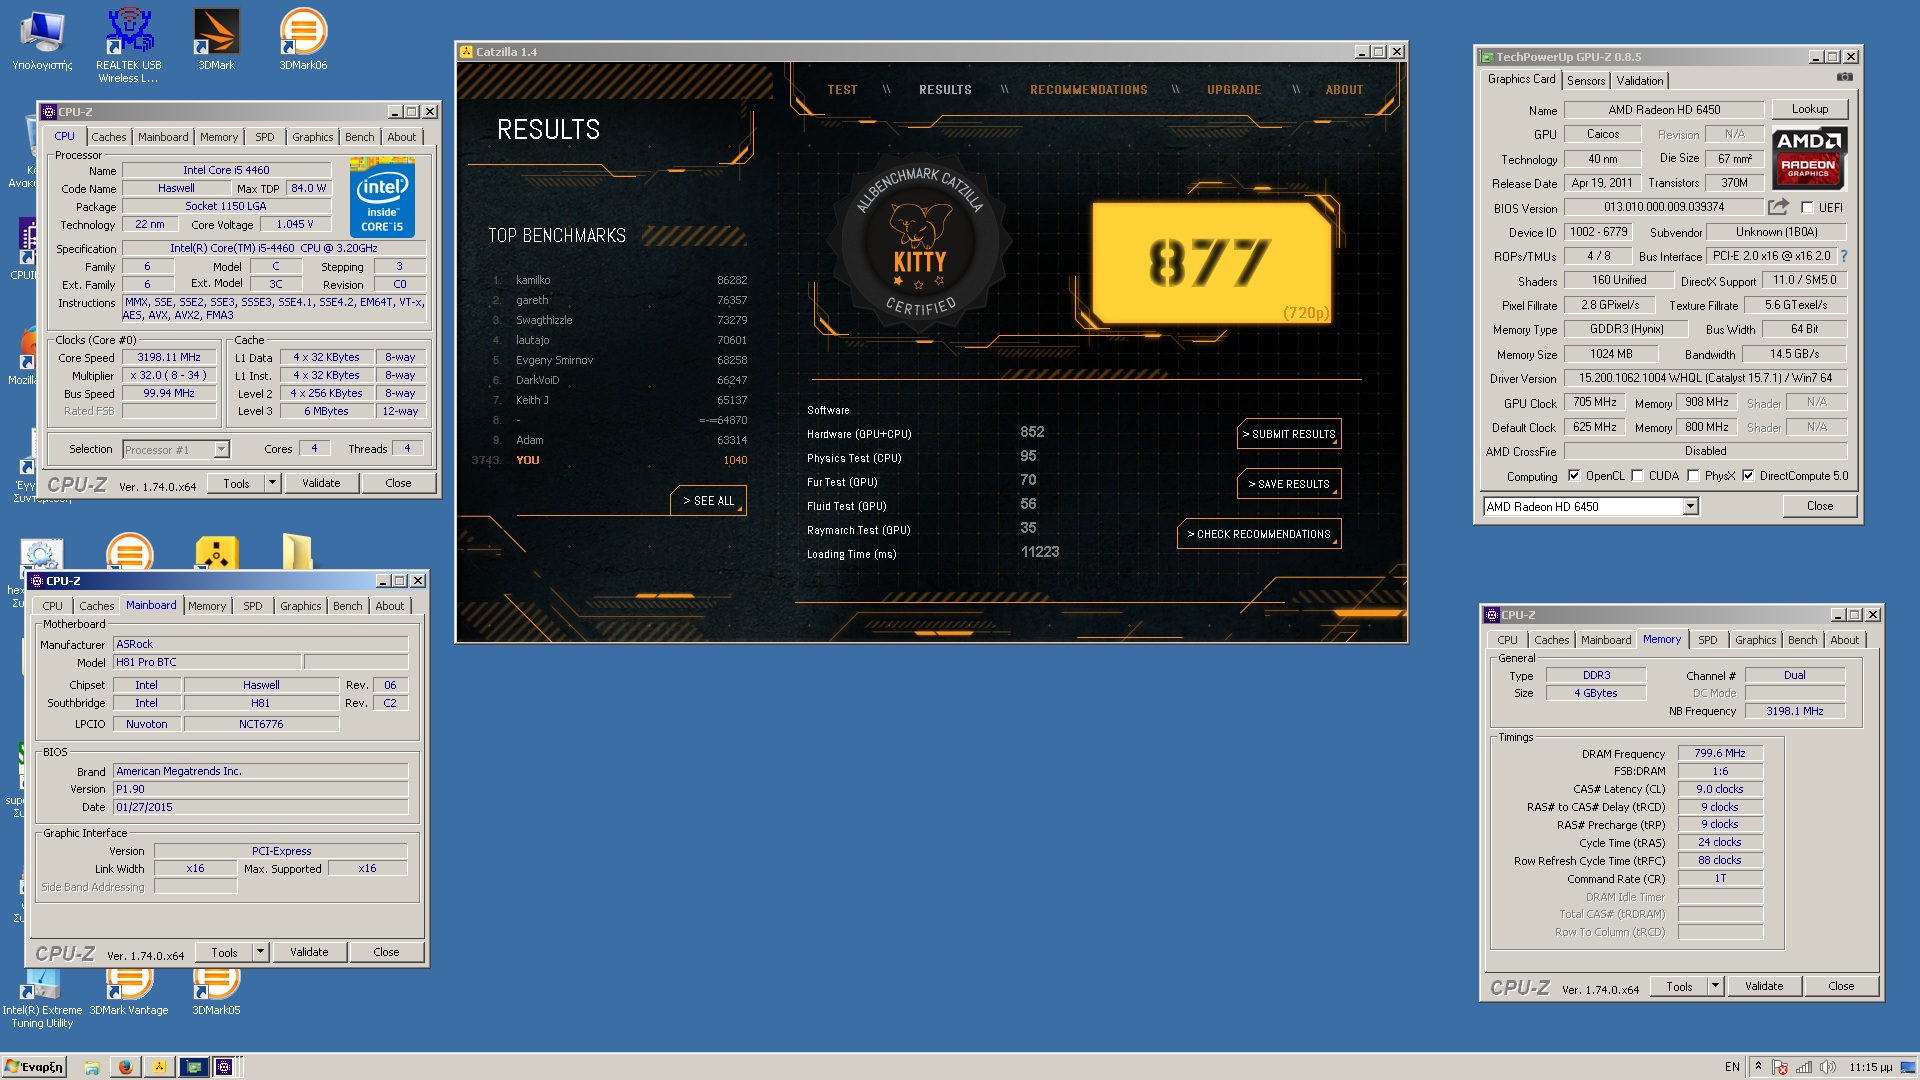Click the Driver Version field in GPU-Z
This screenshot has width=1920, height=1080.
(x=1705, y=378)
